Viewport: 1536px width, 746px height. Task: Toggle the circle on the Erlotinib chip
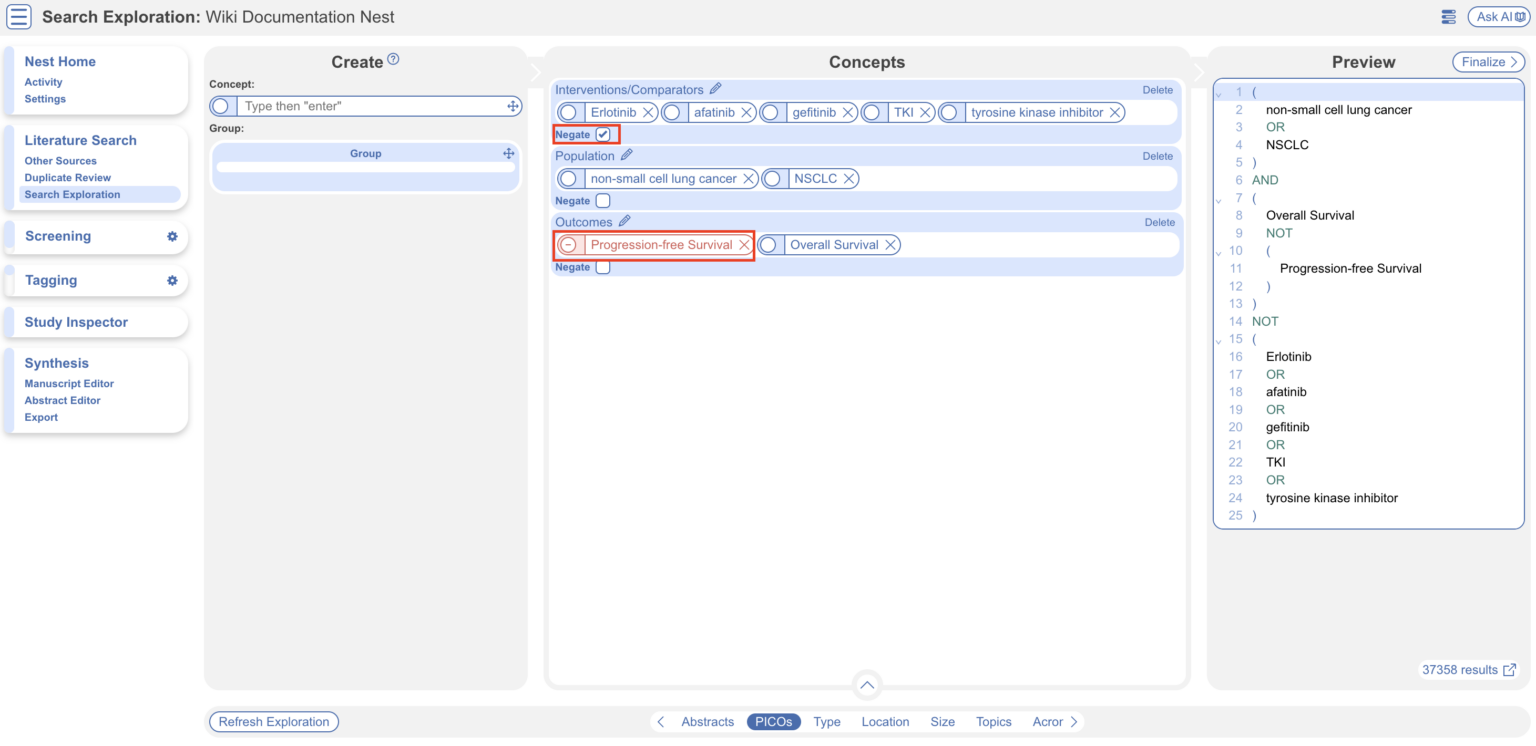tap(568, 112)
